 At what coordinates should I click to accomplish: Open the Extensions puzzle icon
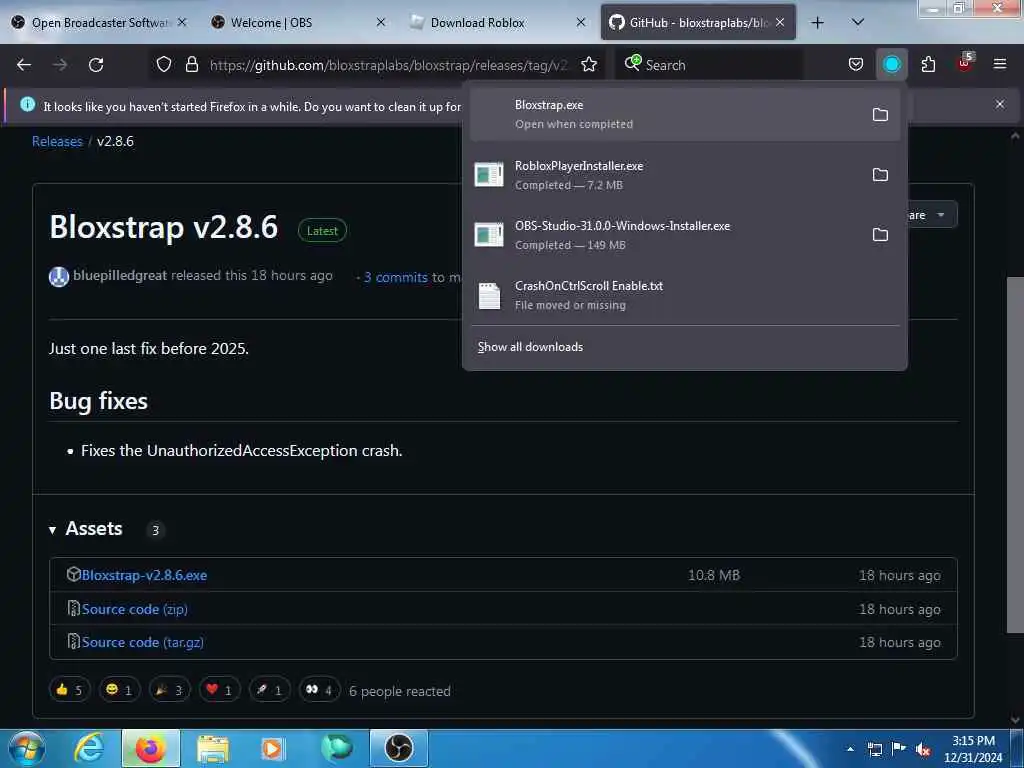[928, 65]
